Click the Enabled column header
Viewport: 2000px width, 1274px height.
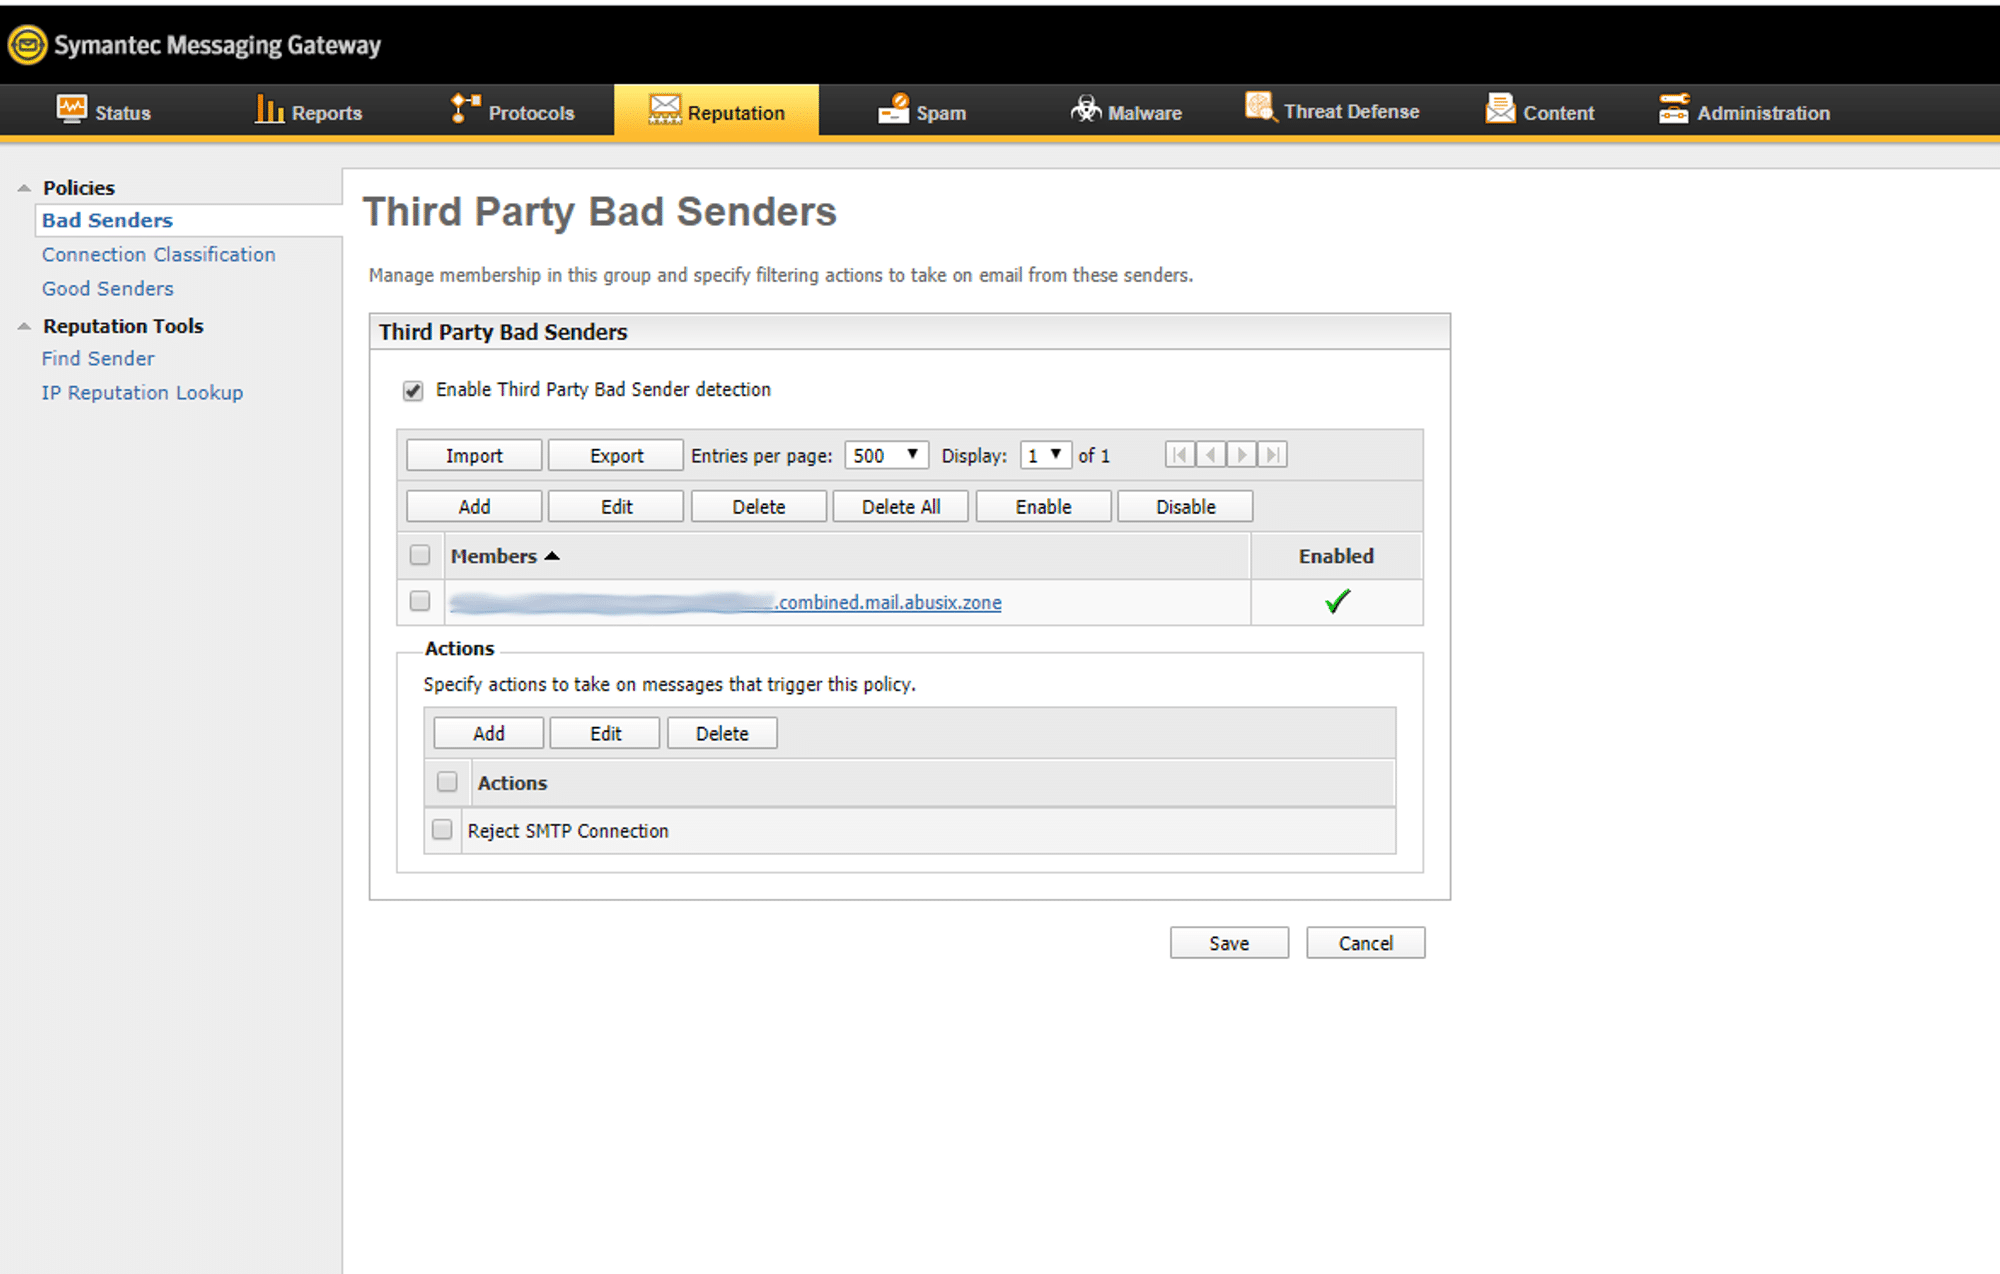click(x=1336, y=556)
